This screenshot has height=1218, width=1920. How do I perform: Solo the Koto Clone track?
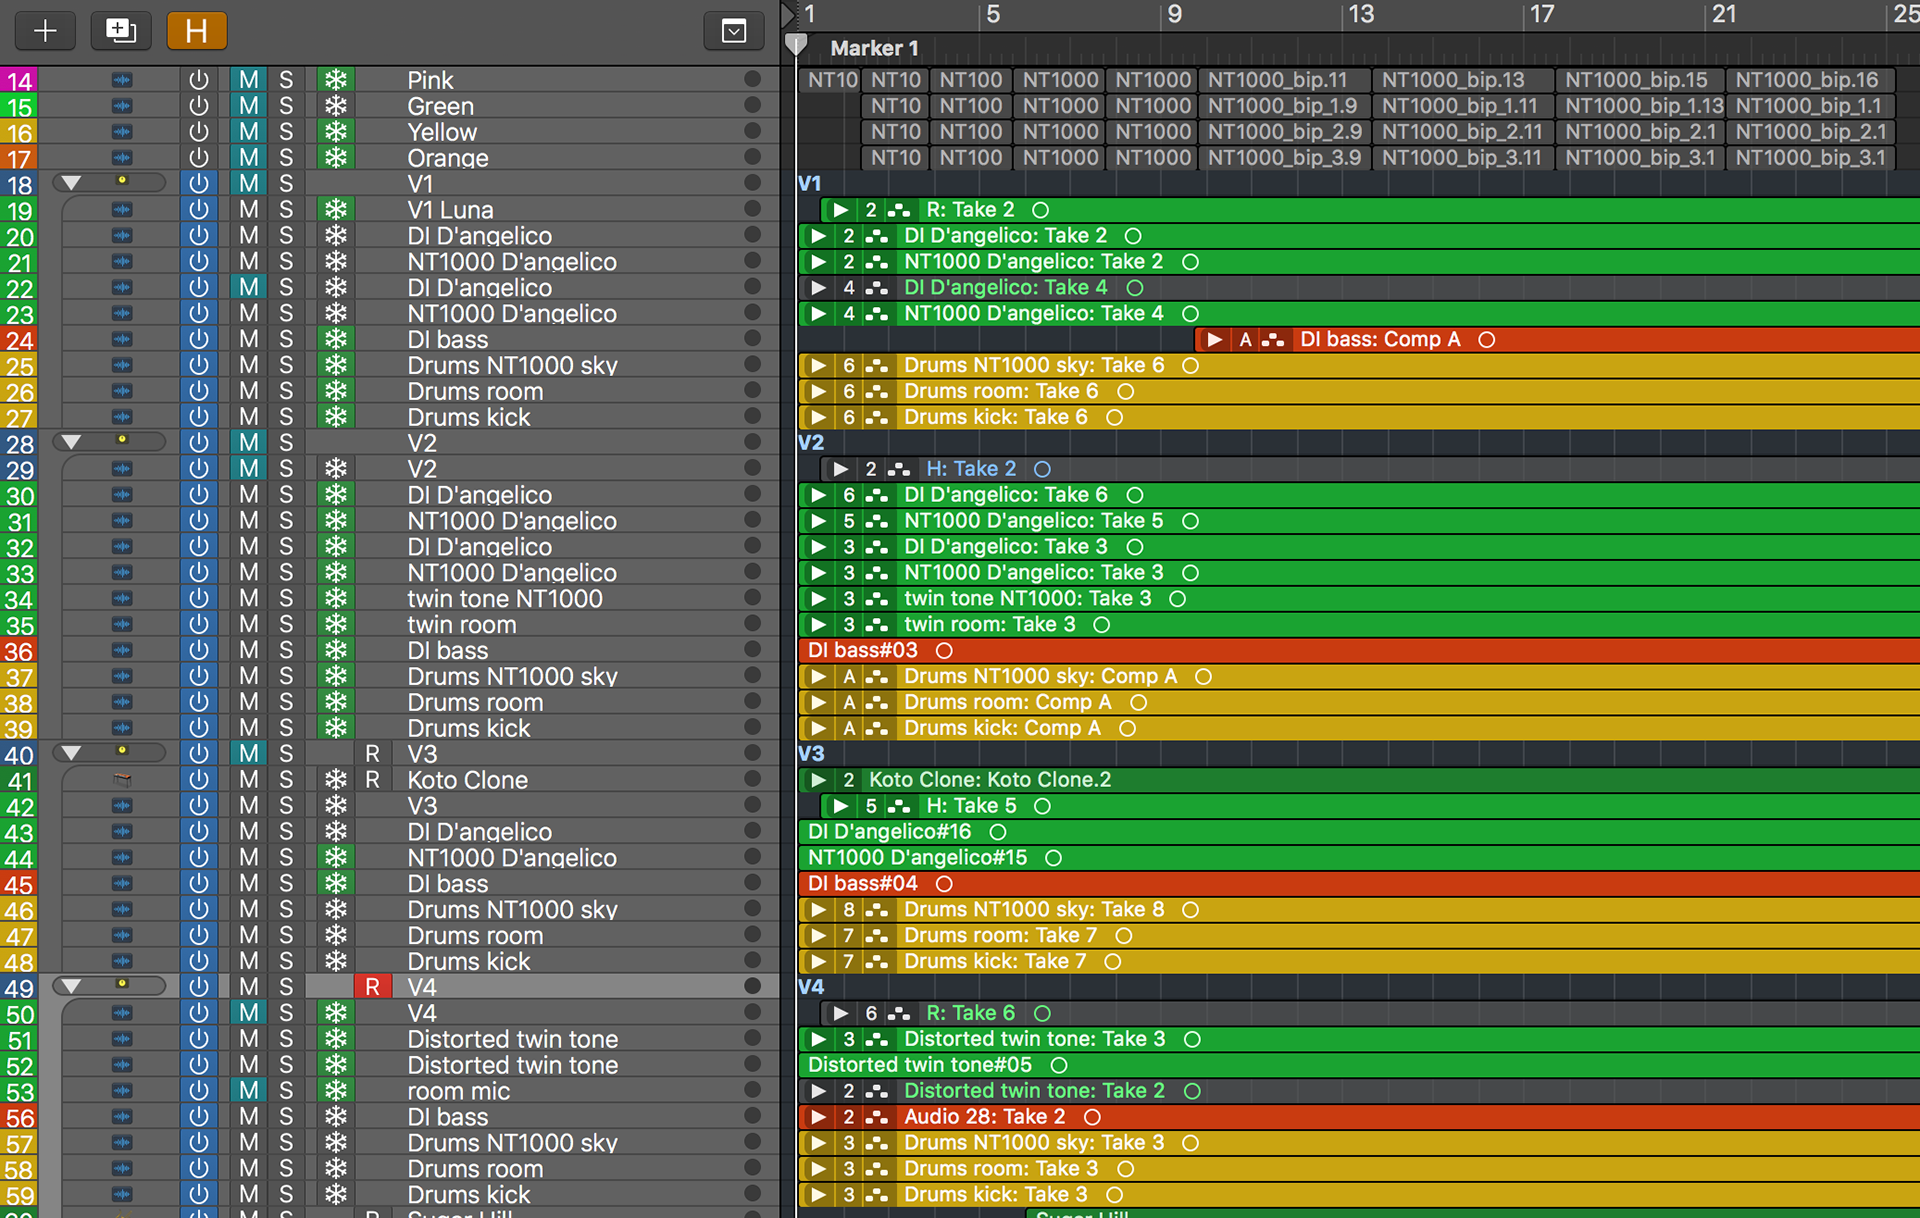click(x=286, y=780)
